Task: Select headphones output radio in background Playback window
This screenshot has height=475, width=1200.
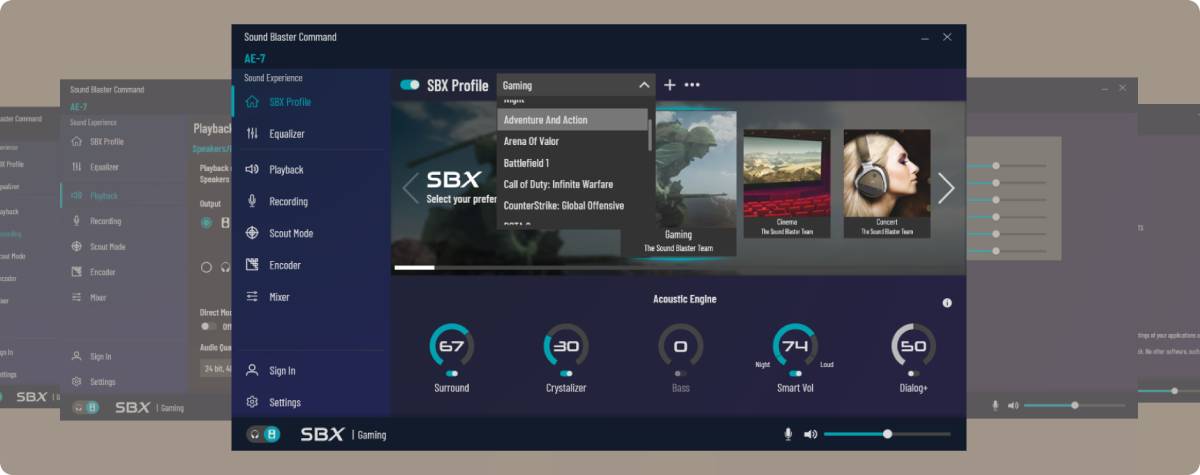Action: tap(206, 267)
